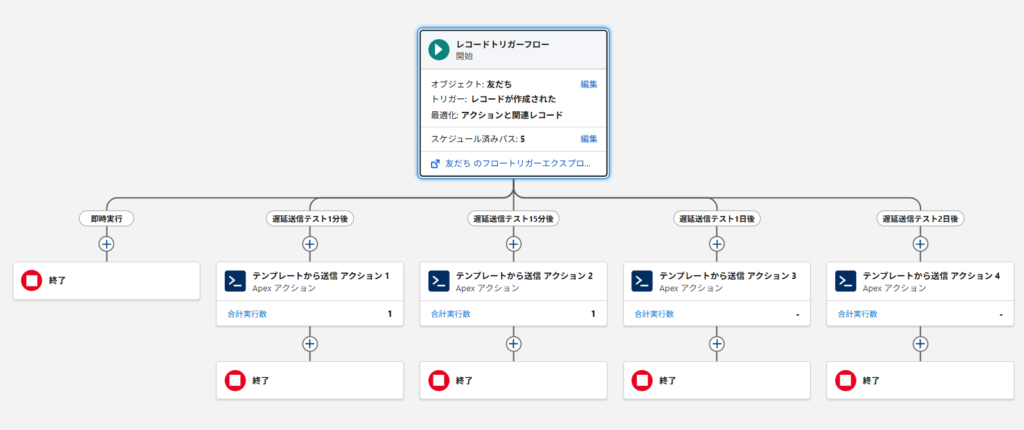This screenshot has height=430, width=1024.
Task: Add element below 遅延送信テスト1分後 label
Action: (x=310, y=243)
